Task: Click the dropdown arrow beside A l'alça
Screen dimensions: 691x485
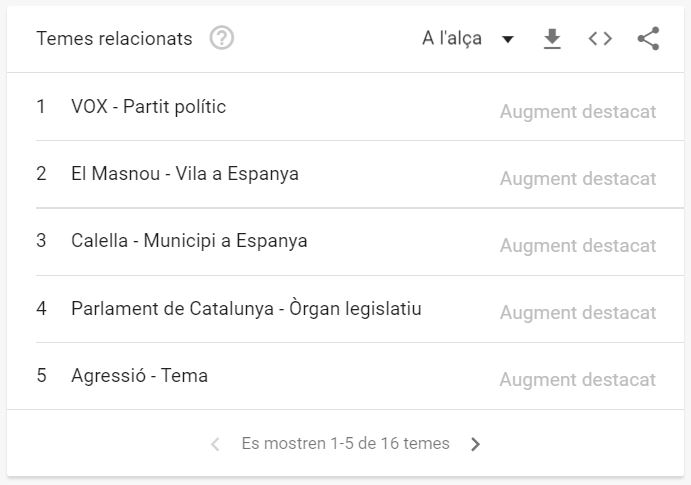Action: pos(508,40)
